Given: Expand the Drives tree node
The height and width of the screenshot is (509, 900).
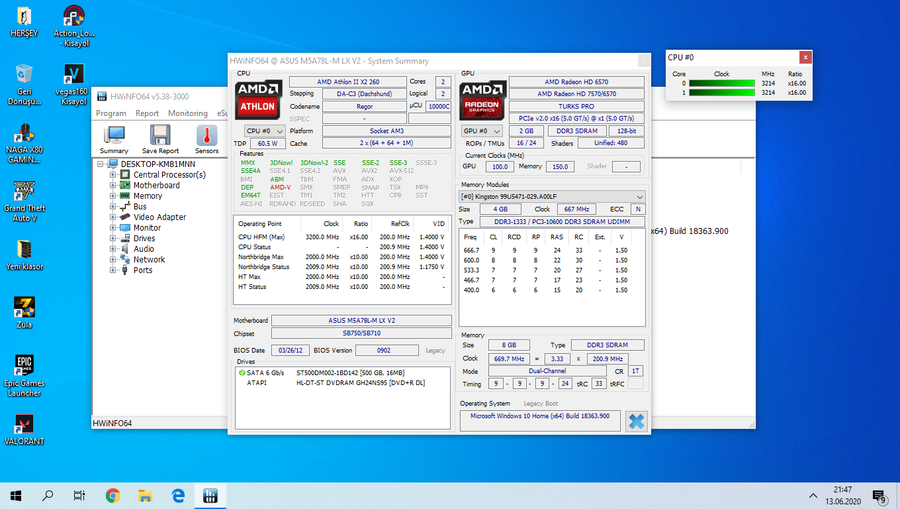Looking at the screenshot, I should pos(113,238).
